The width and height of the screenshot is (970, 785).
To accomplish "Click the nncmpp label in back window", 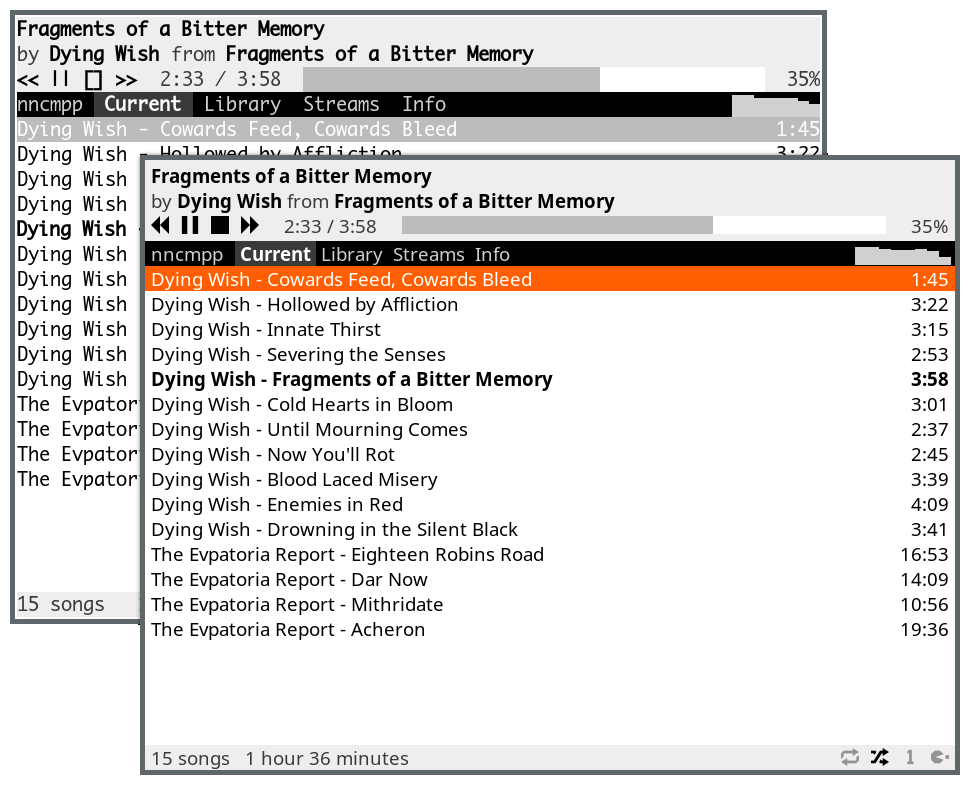I will [50, 104].
